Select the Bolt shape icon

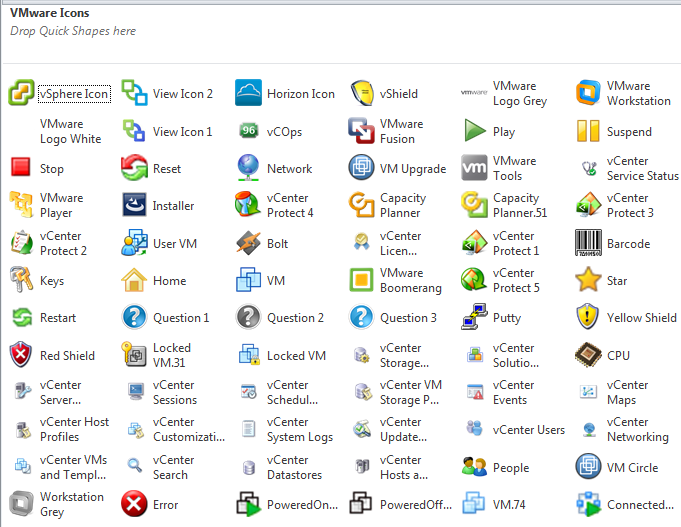[x=248, y=242]
